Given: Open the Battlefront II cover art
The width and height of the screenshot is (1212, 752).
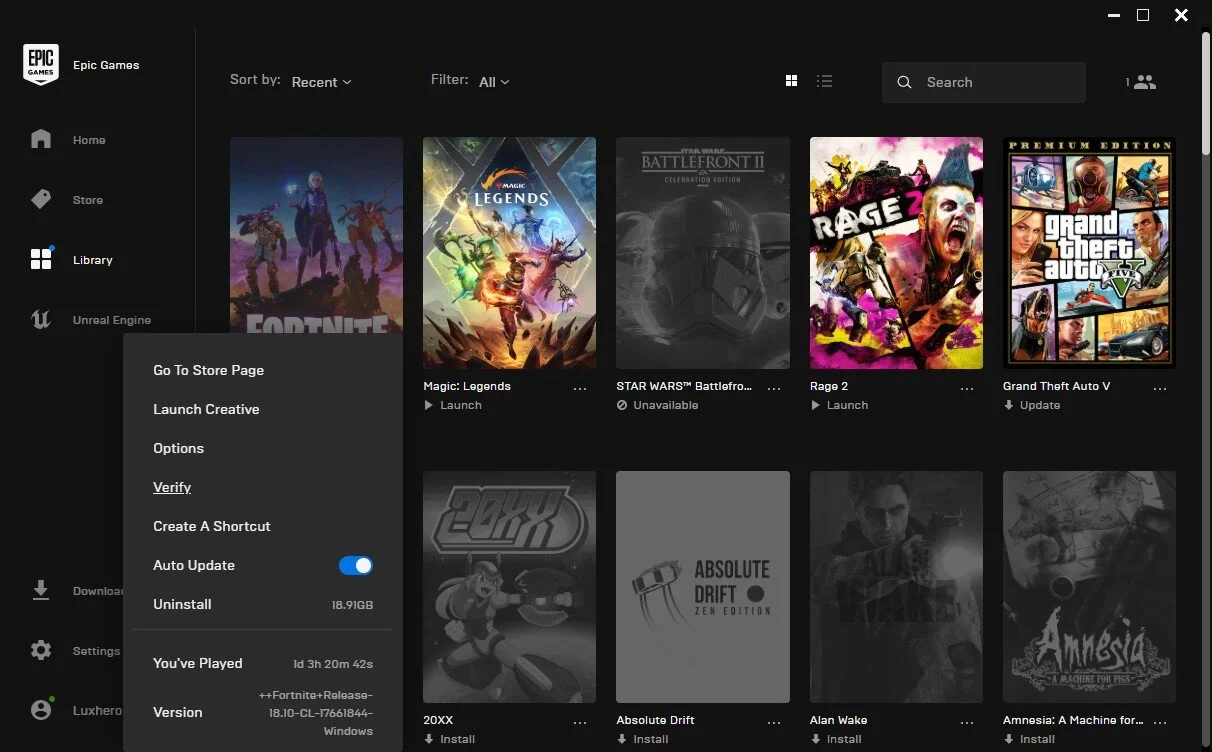Looking at the screenshot, I should coord(703,253).
